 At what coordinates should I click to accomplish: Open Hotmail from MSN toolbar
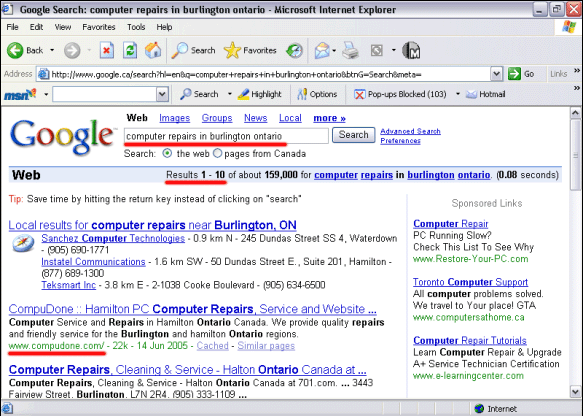click(x=486, y=94)
